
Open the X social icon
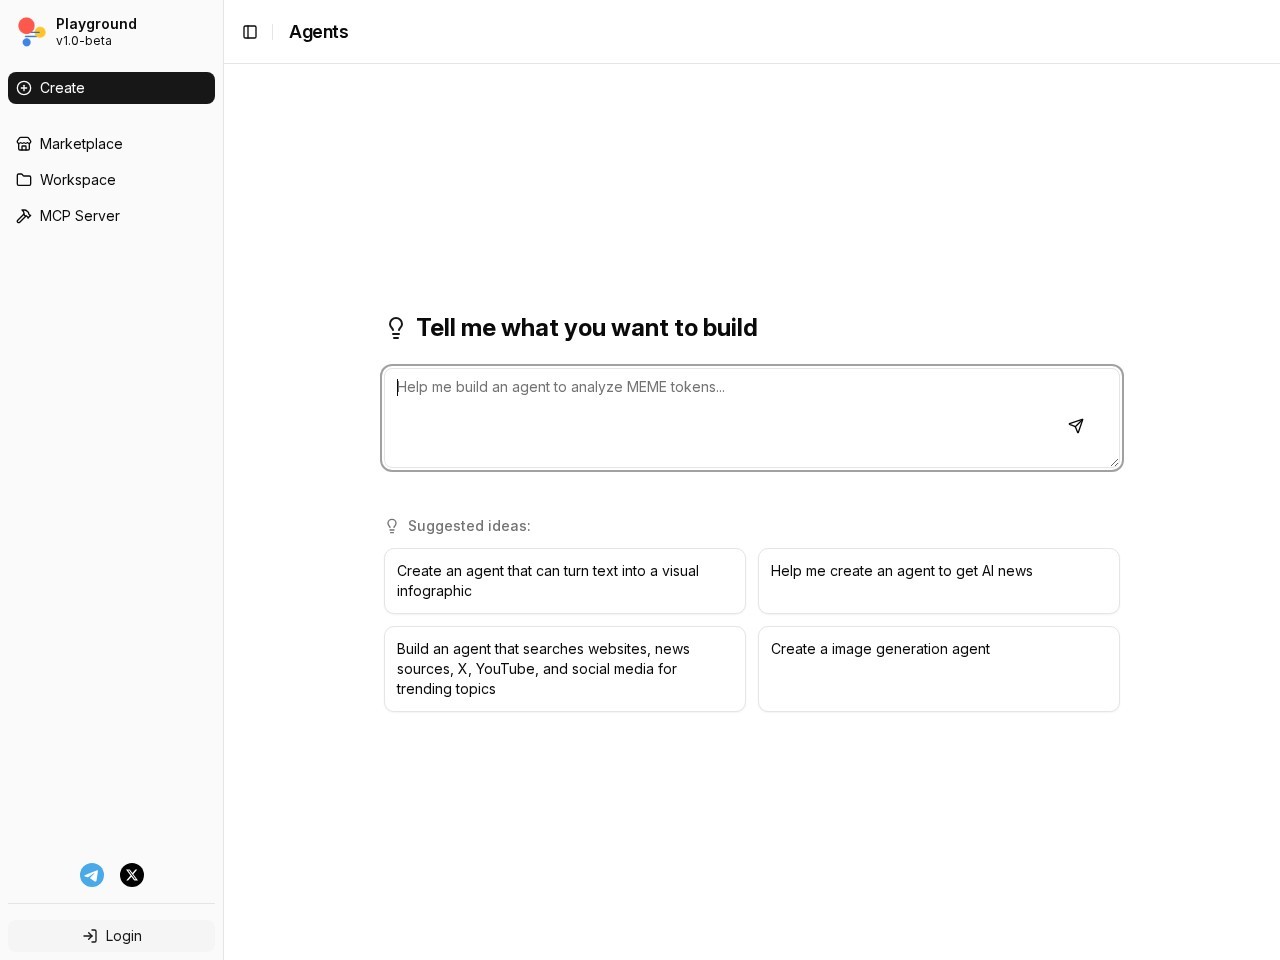pos(132,875)
